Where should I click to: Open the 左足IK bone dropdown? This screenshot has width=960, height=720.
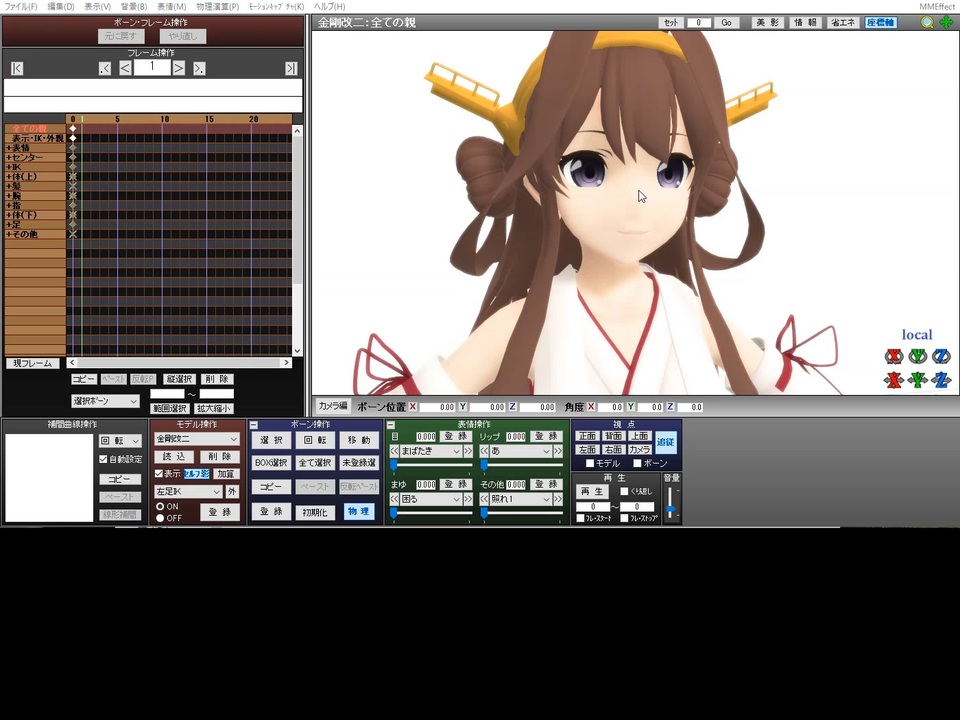click(188, 492)
